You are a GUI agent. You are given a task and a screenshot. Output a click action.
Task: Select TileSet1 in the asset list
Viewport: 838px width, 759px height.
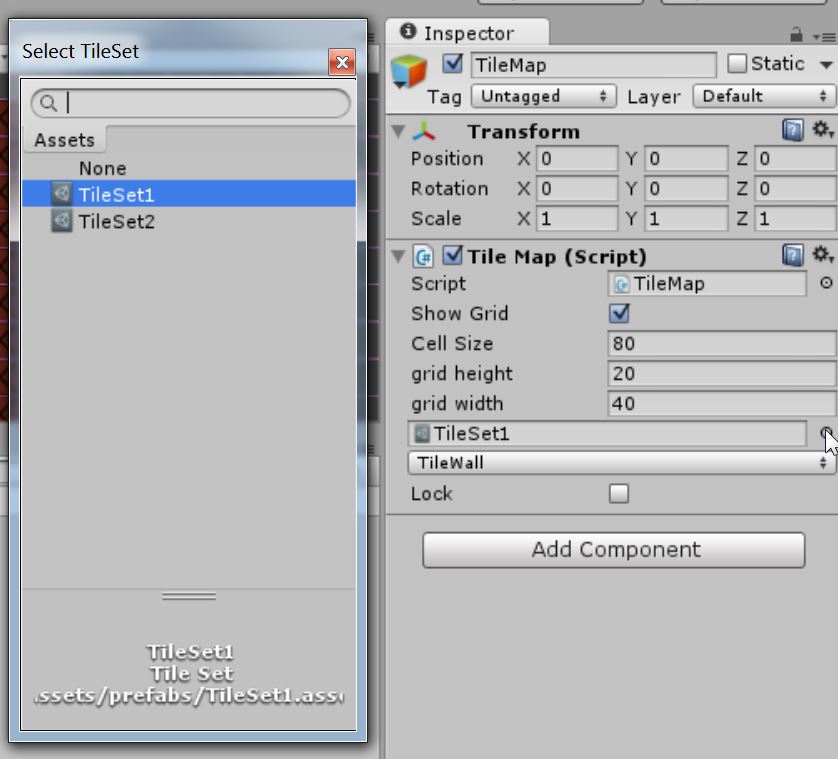click(x=189, y=194)
